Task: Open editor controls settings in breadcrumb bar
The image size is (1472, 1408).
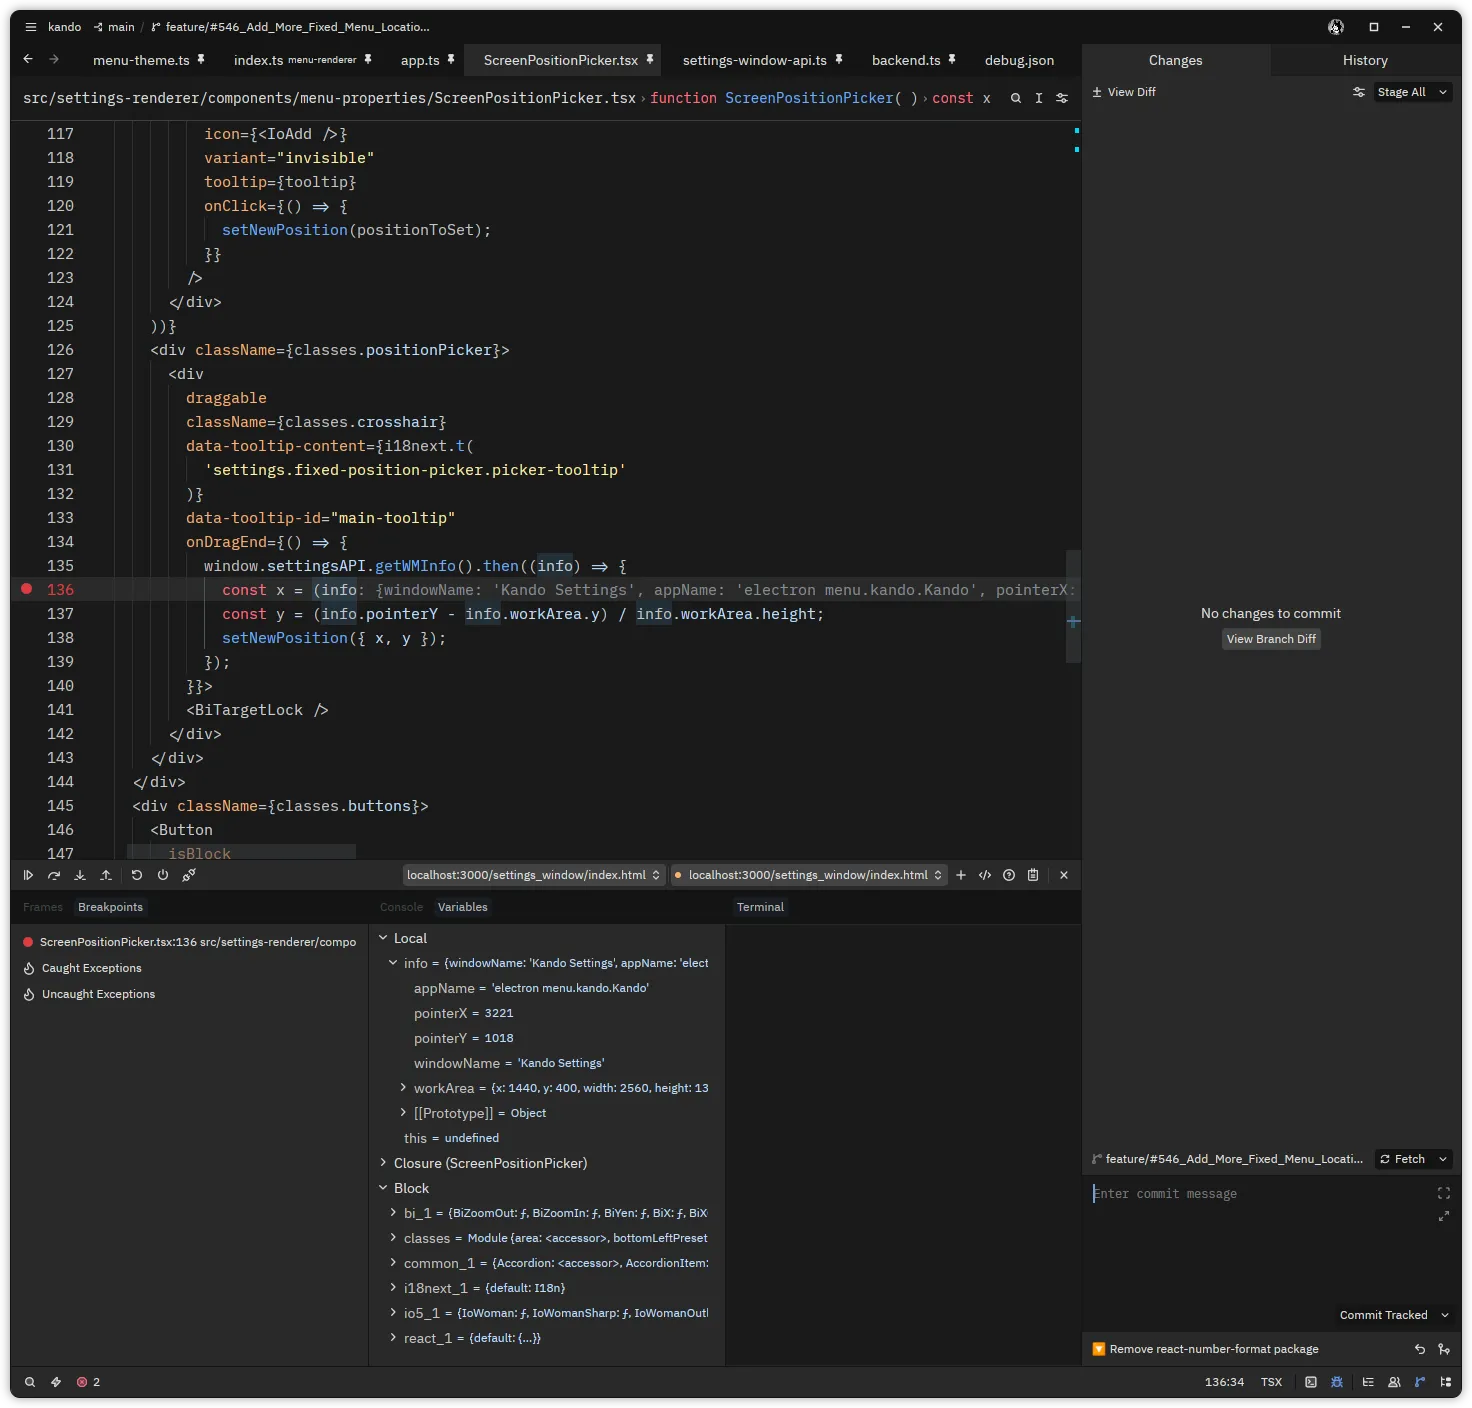Action: 1062,98
